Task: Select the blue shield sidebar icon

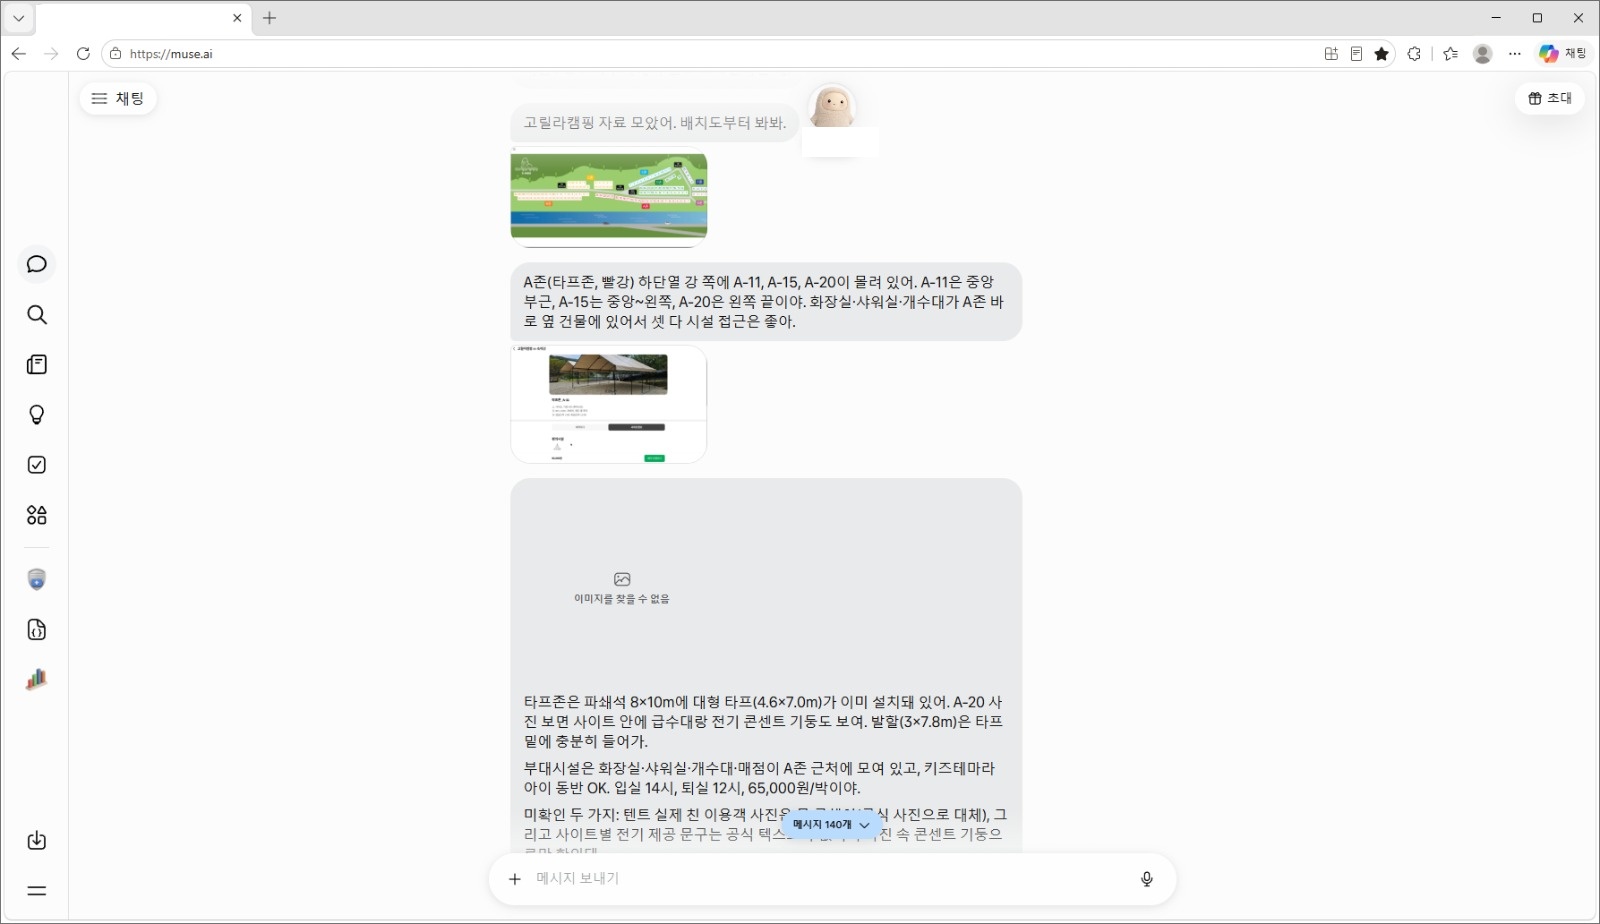Action: 37,580
